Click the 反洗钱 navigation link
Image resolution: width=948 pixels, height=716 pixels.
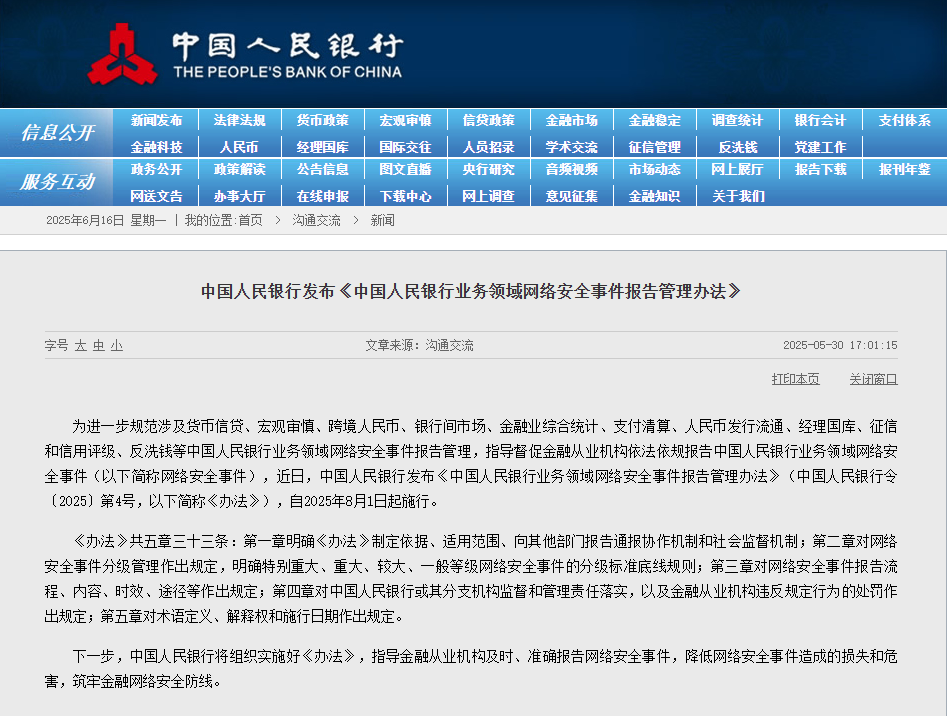(x=737, y=146)
